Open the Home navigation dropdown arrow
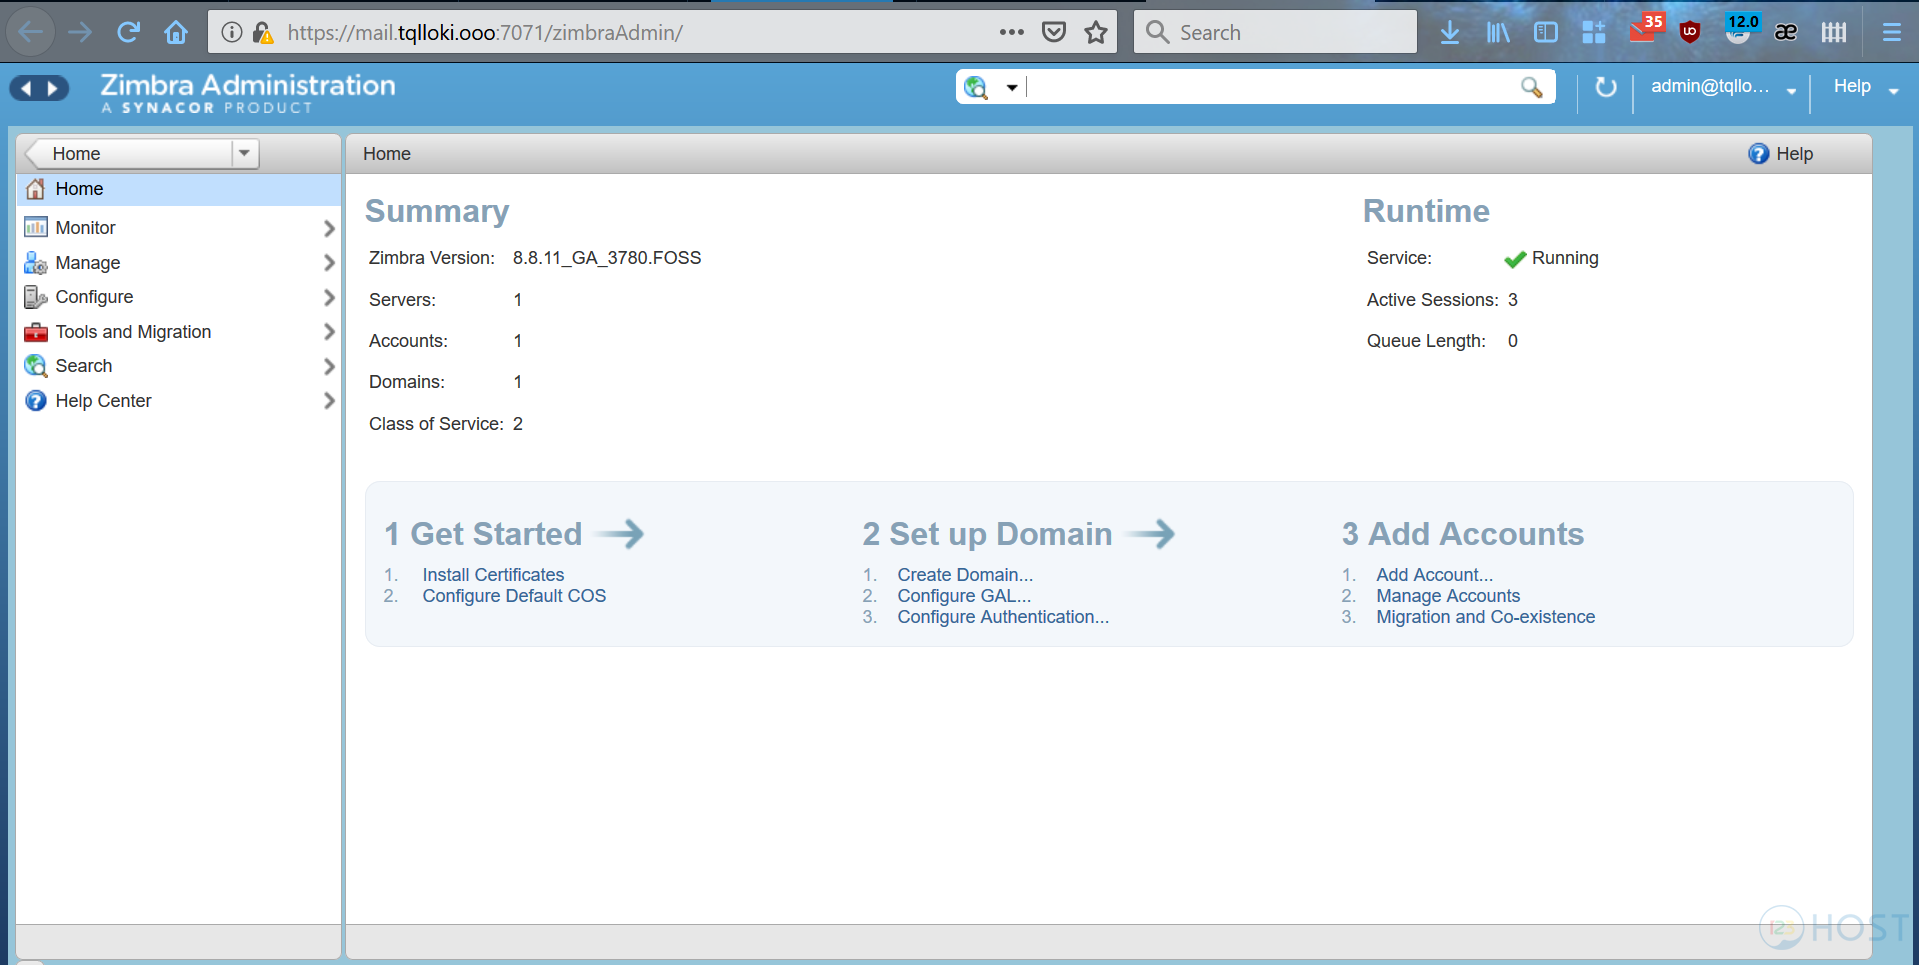The image size is (1919, 965). click(245, 152)
